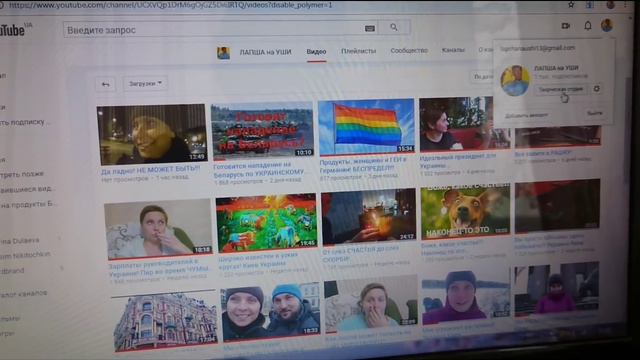Open the notifications bell

coord(588,26)
